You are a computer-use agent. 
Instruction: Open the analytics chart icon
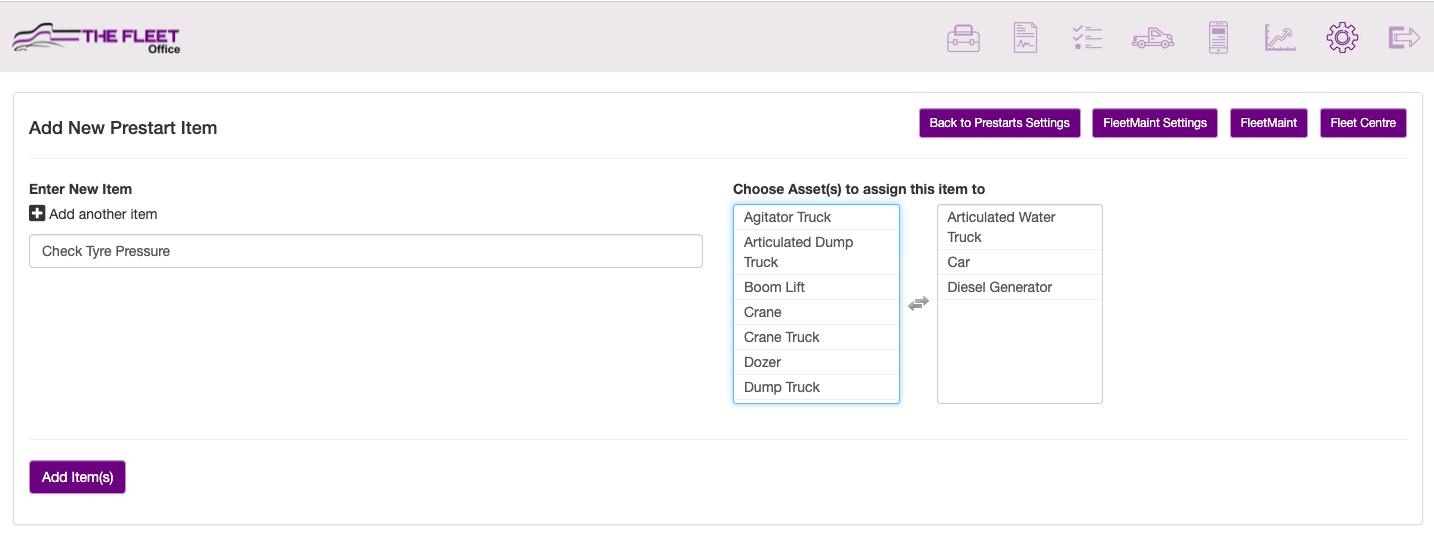[x=1280, y=38]
